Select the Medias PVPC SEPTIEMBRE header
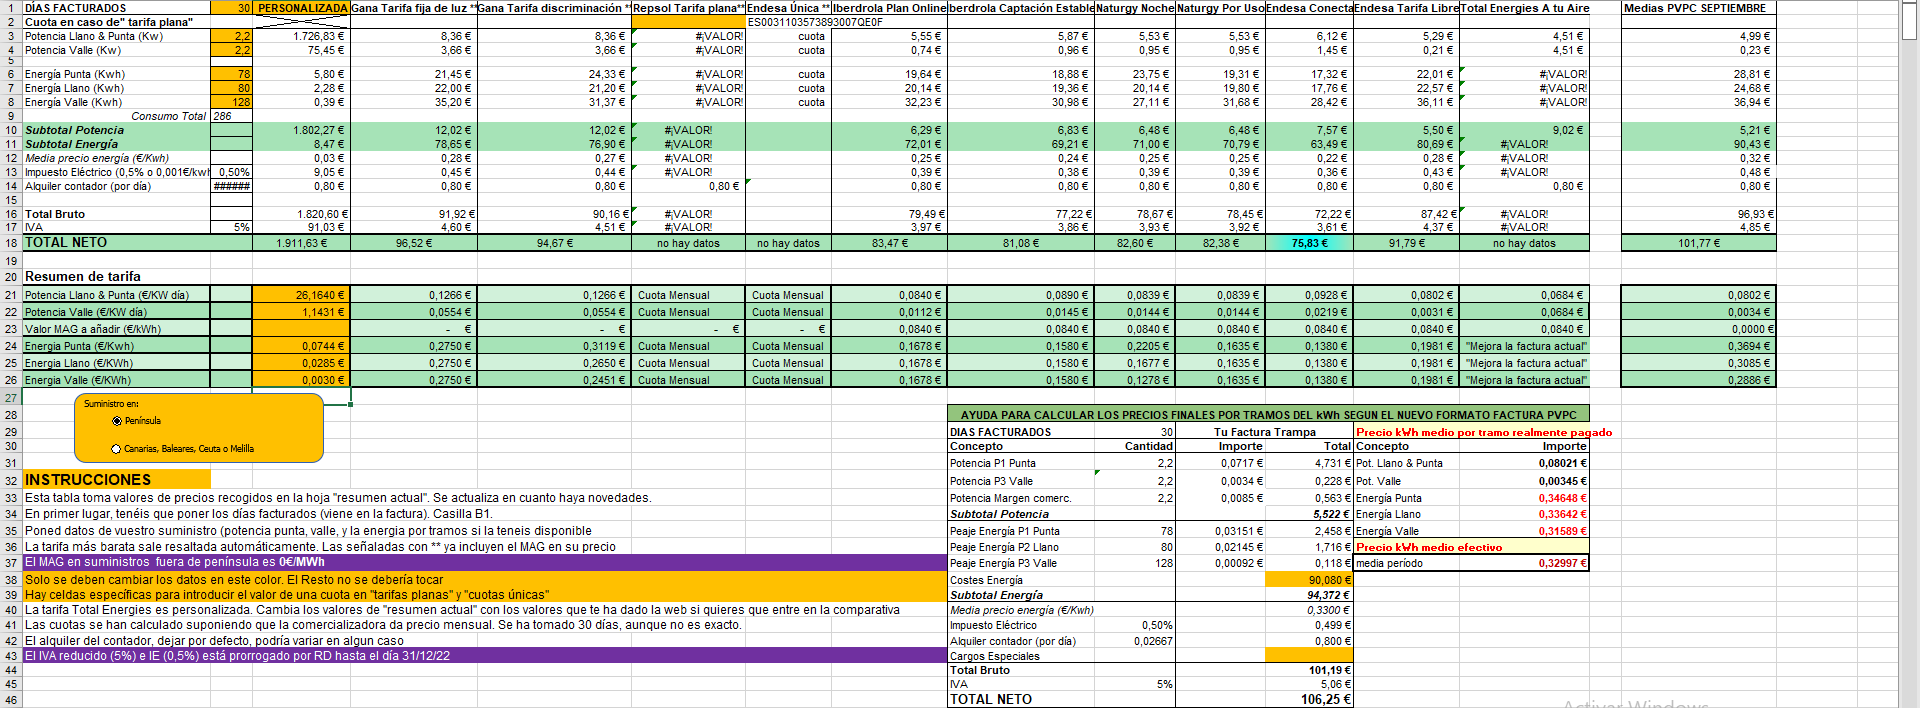 (x=1698, y=8)
